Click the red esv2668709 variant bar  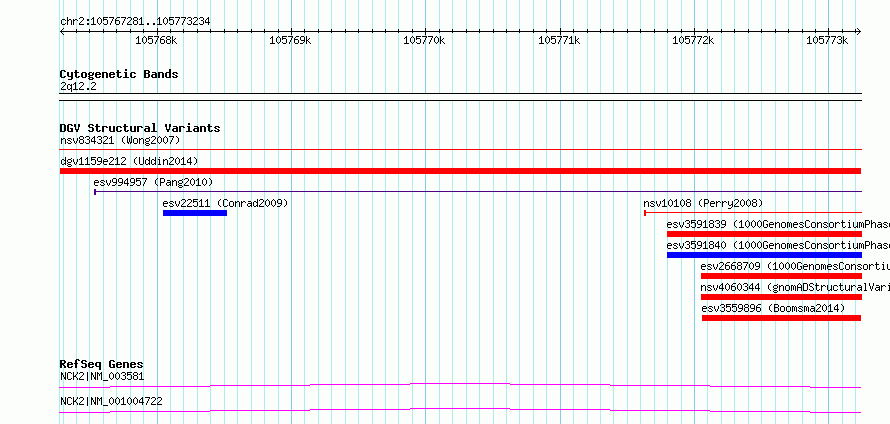[x=781, y=276]
